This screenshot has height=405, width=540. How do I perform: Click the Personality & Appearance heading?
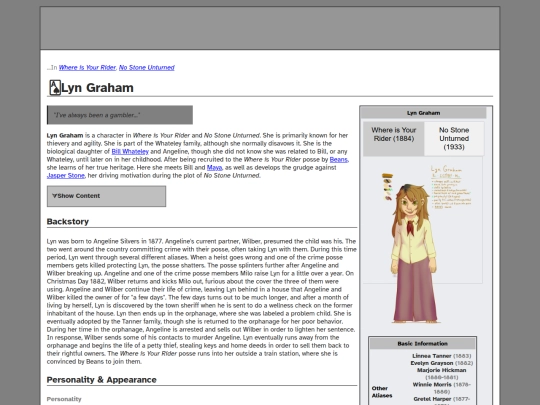(102, 380)
